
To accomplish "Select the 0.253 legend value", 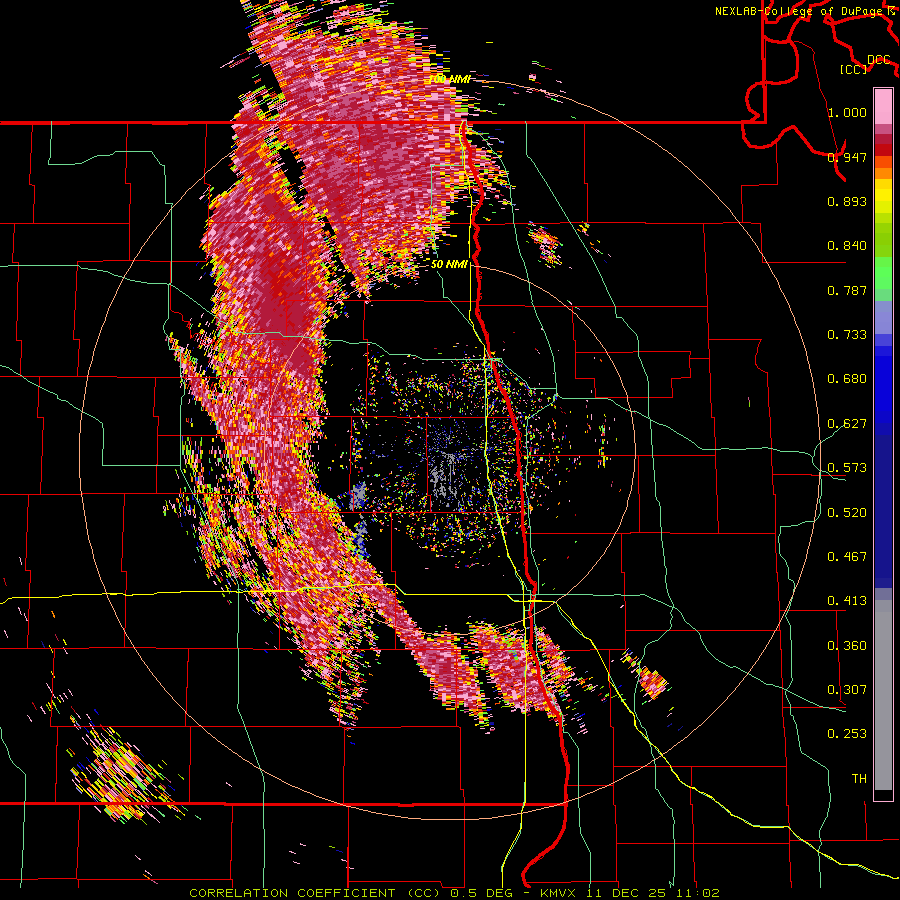I will tap(847, 734).
